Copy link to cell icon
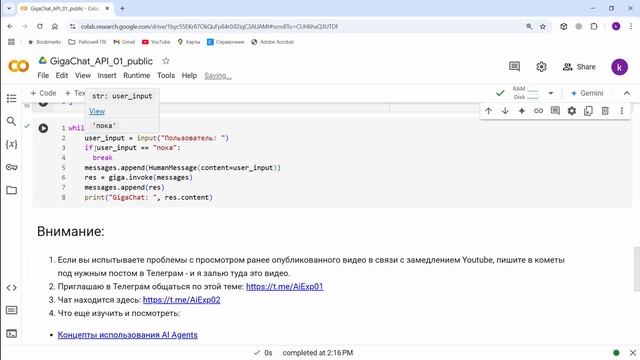This screenshot has height=360, width=640. point(538,111)
